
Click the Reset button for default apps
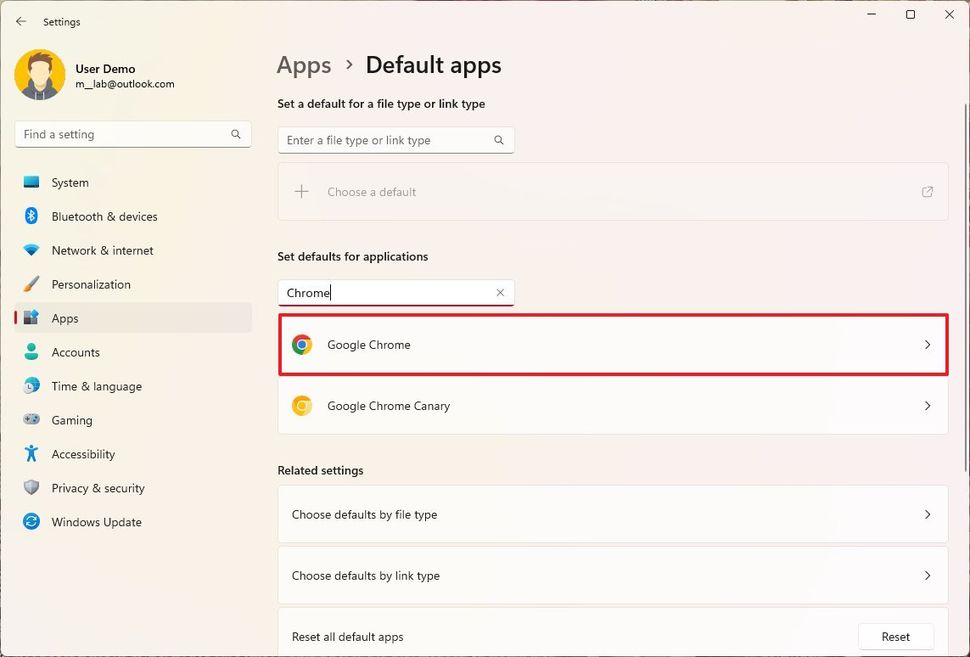(895, 637)
